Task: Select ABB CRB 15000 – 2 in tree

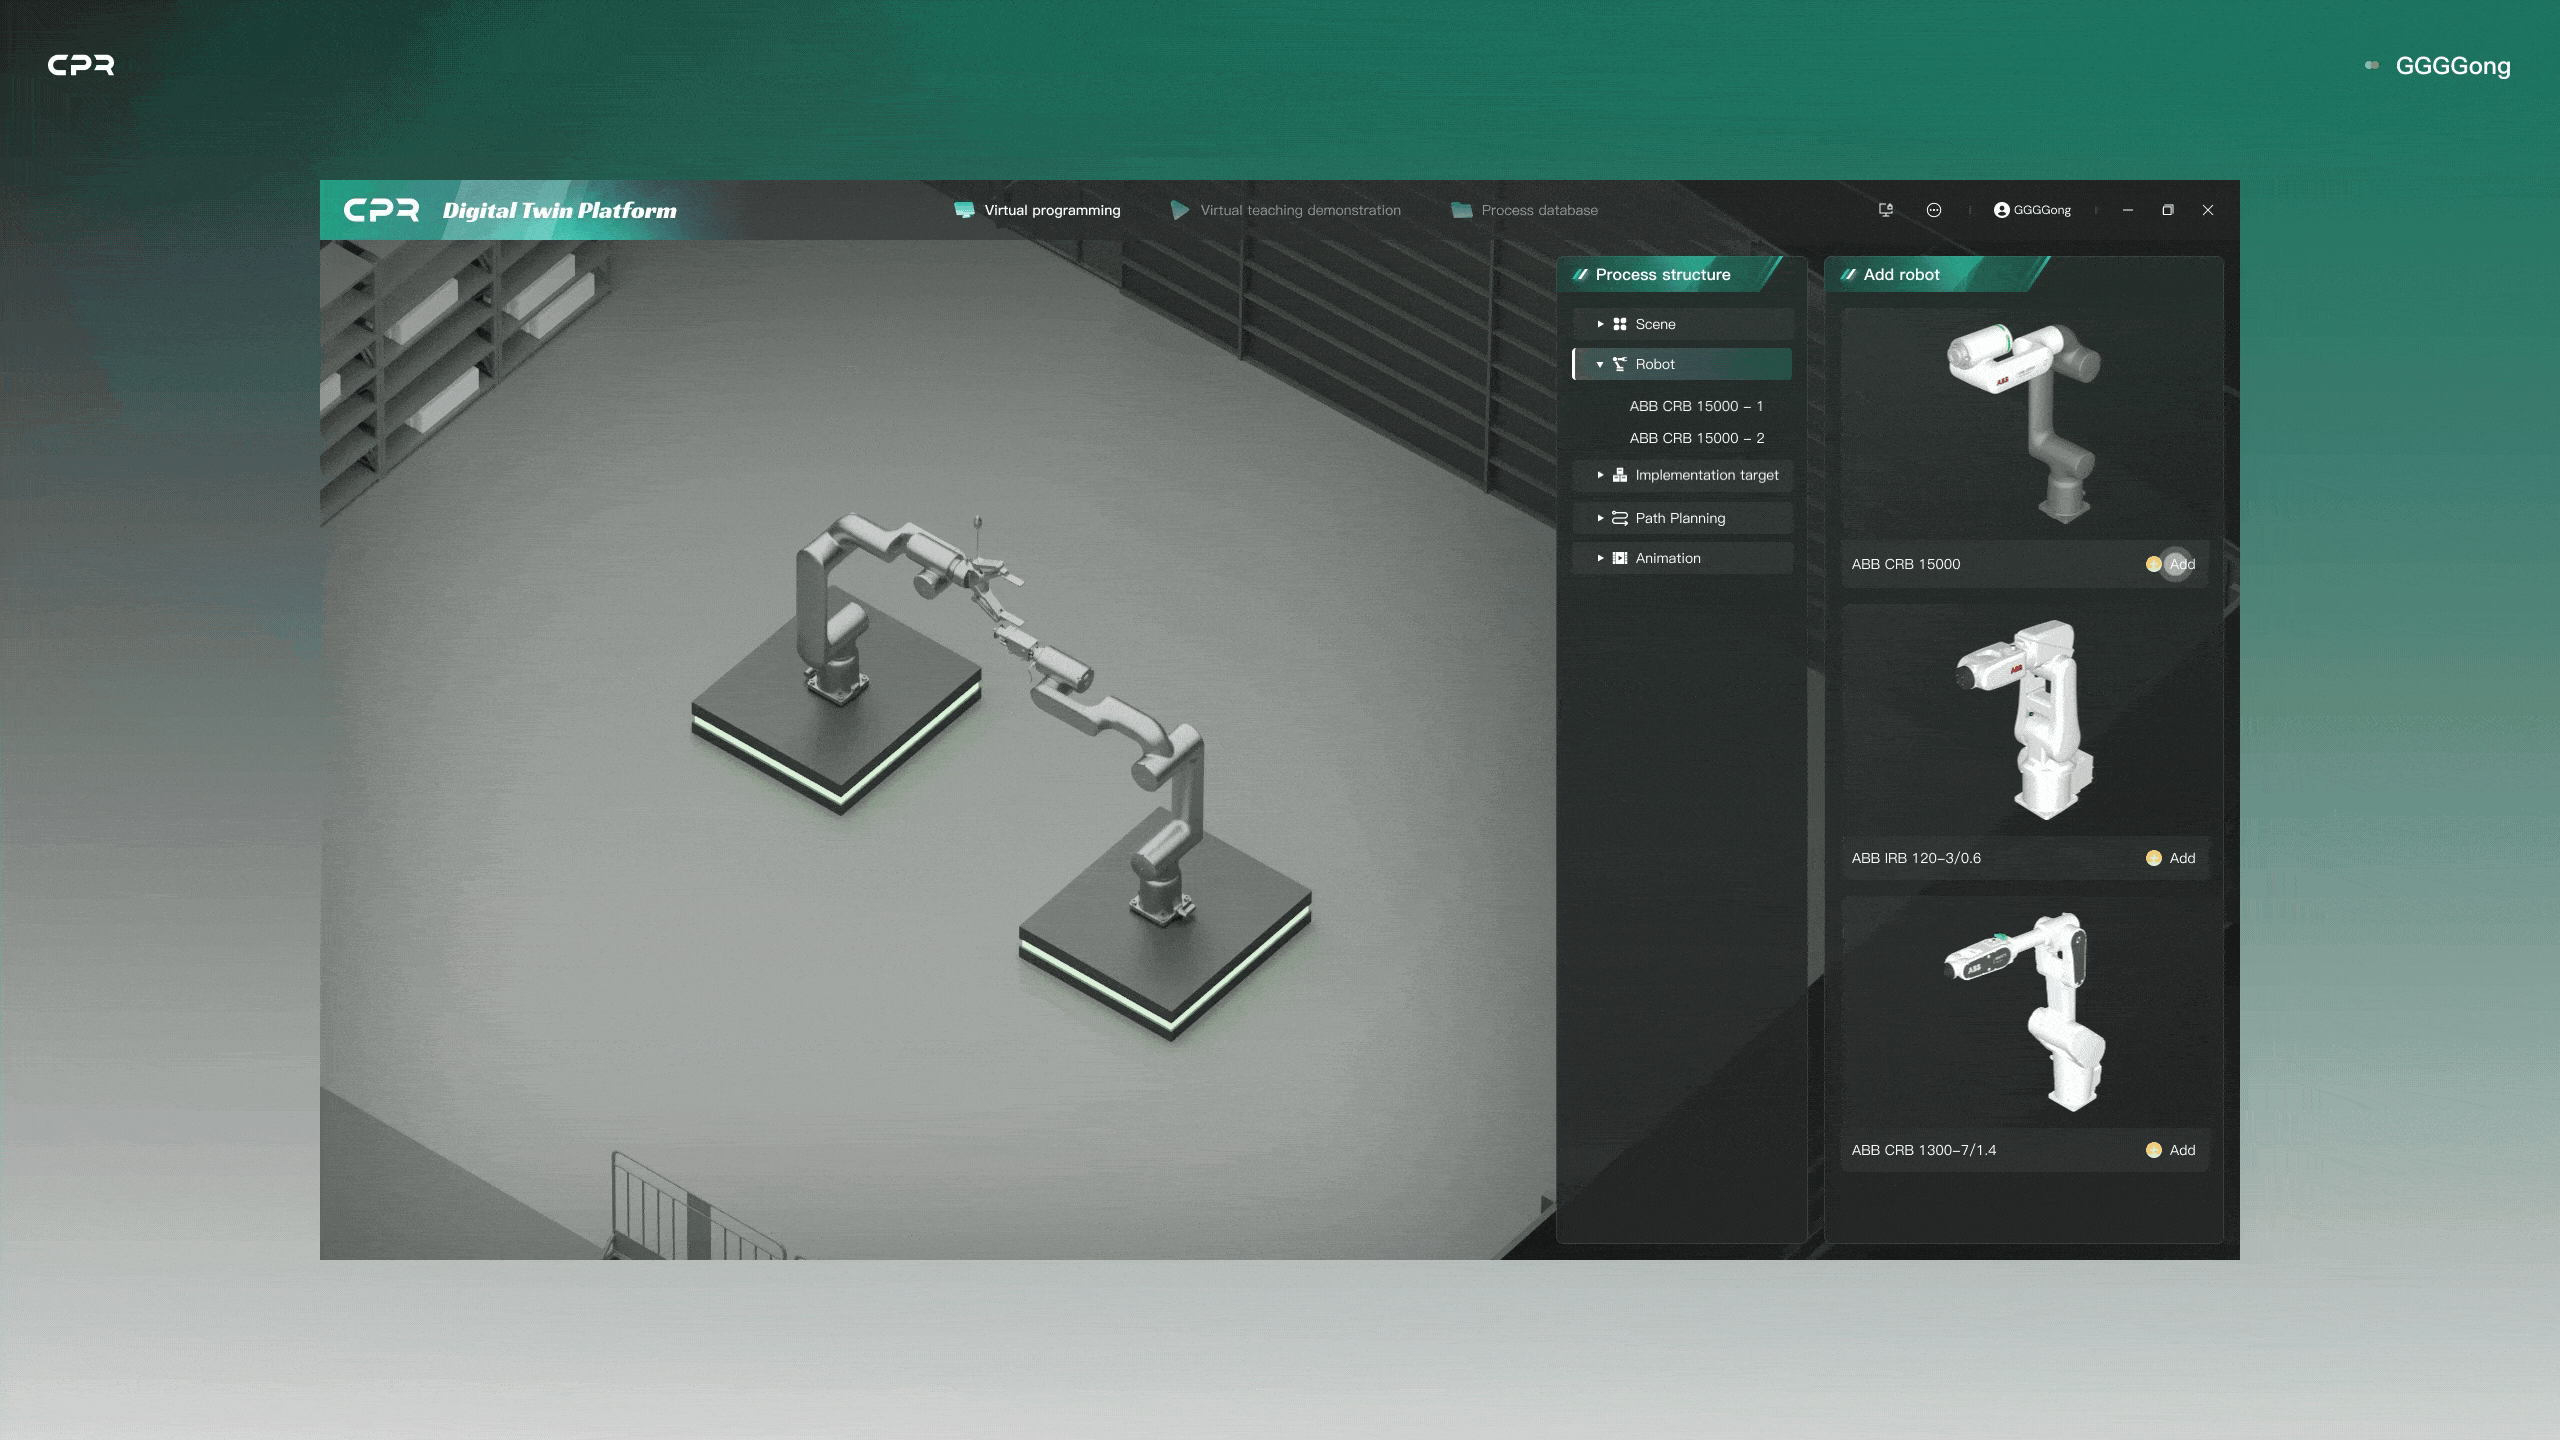Action: (x=1696, y=438)
